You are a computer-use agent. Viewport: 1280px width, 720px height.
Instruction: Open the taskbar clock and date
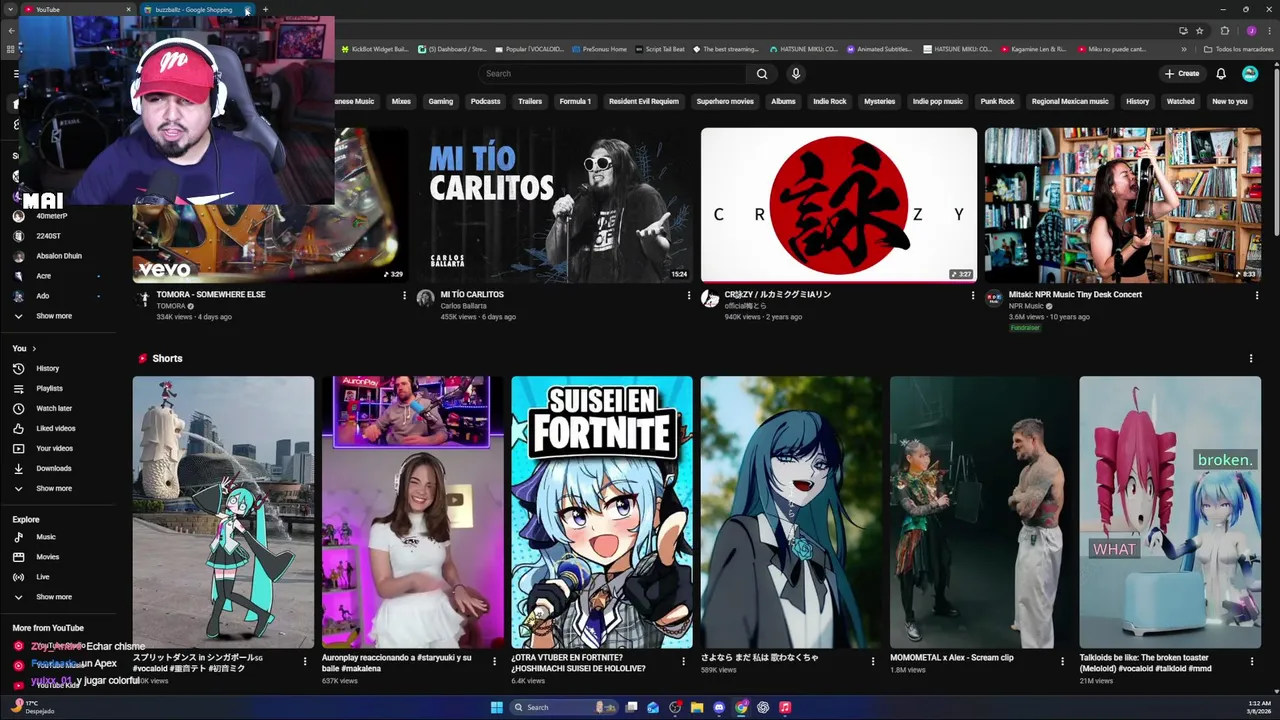(x=1259, y=707)
